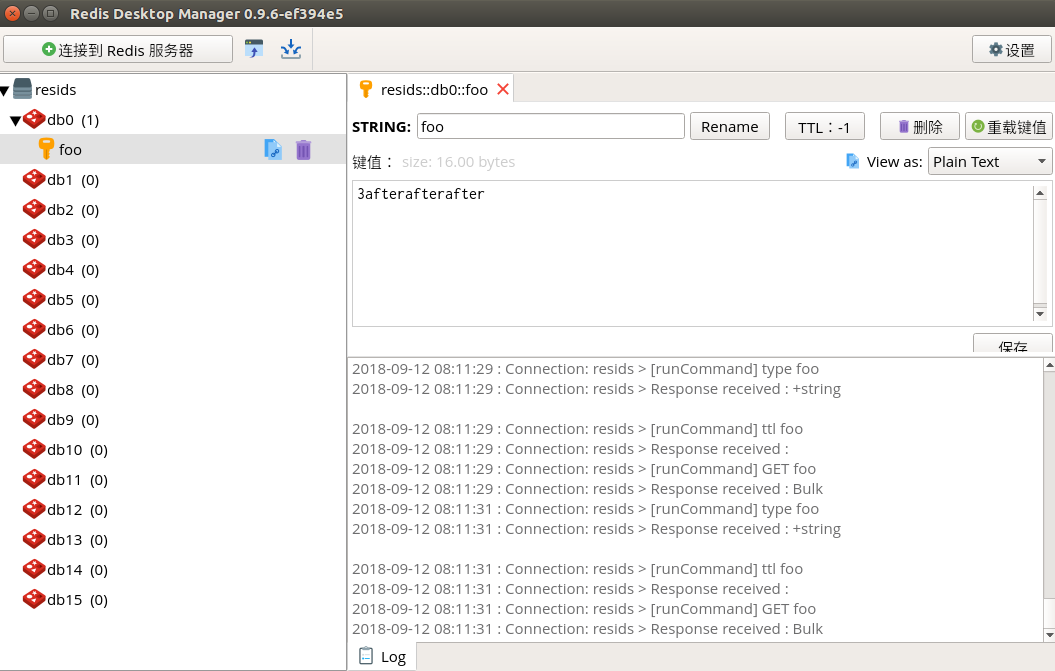Click the log panel scrollbar down arrow
Screen dimensions: 1055x671
point(1048,634)
